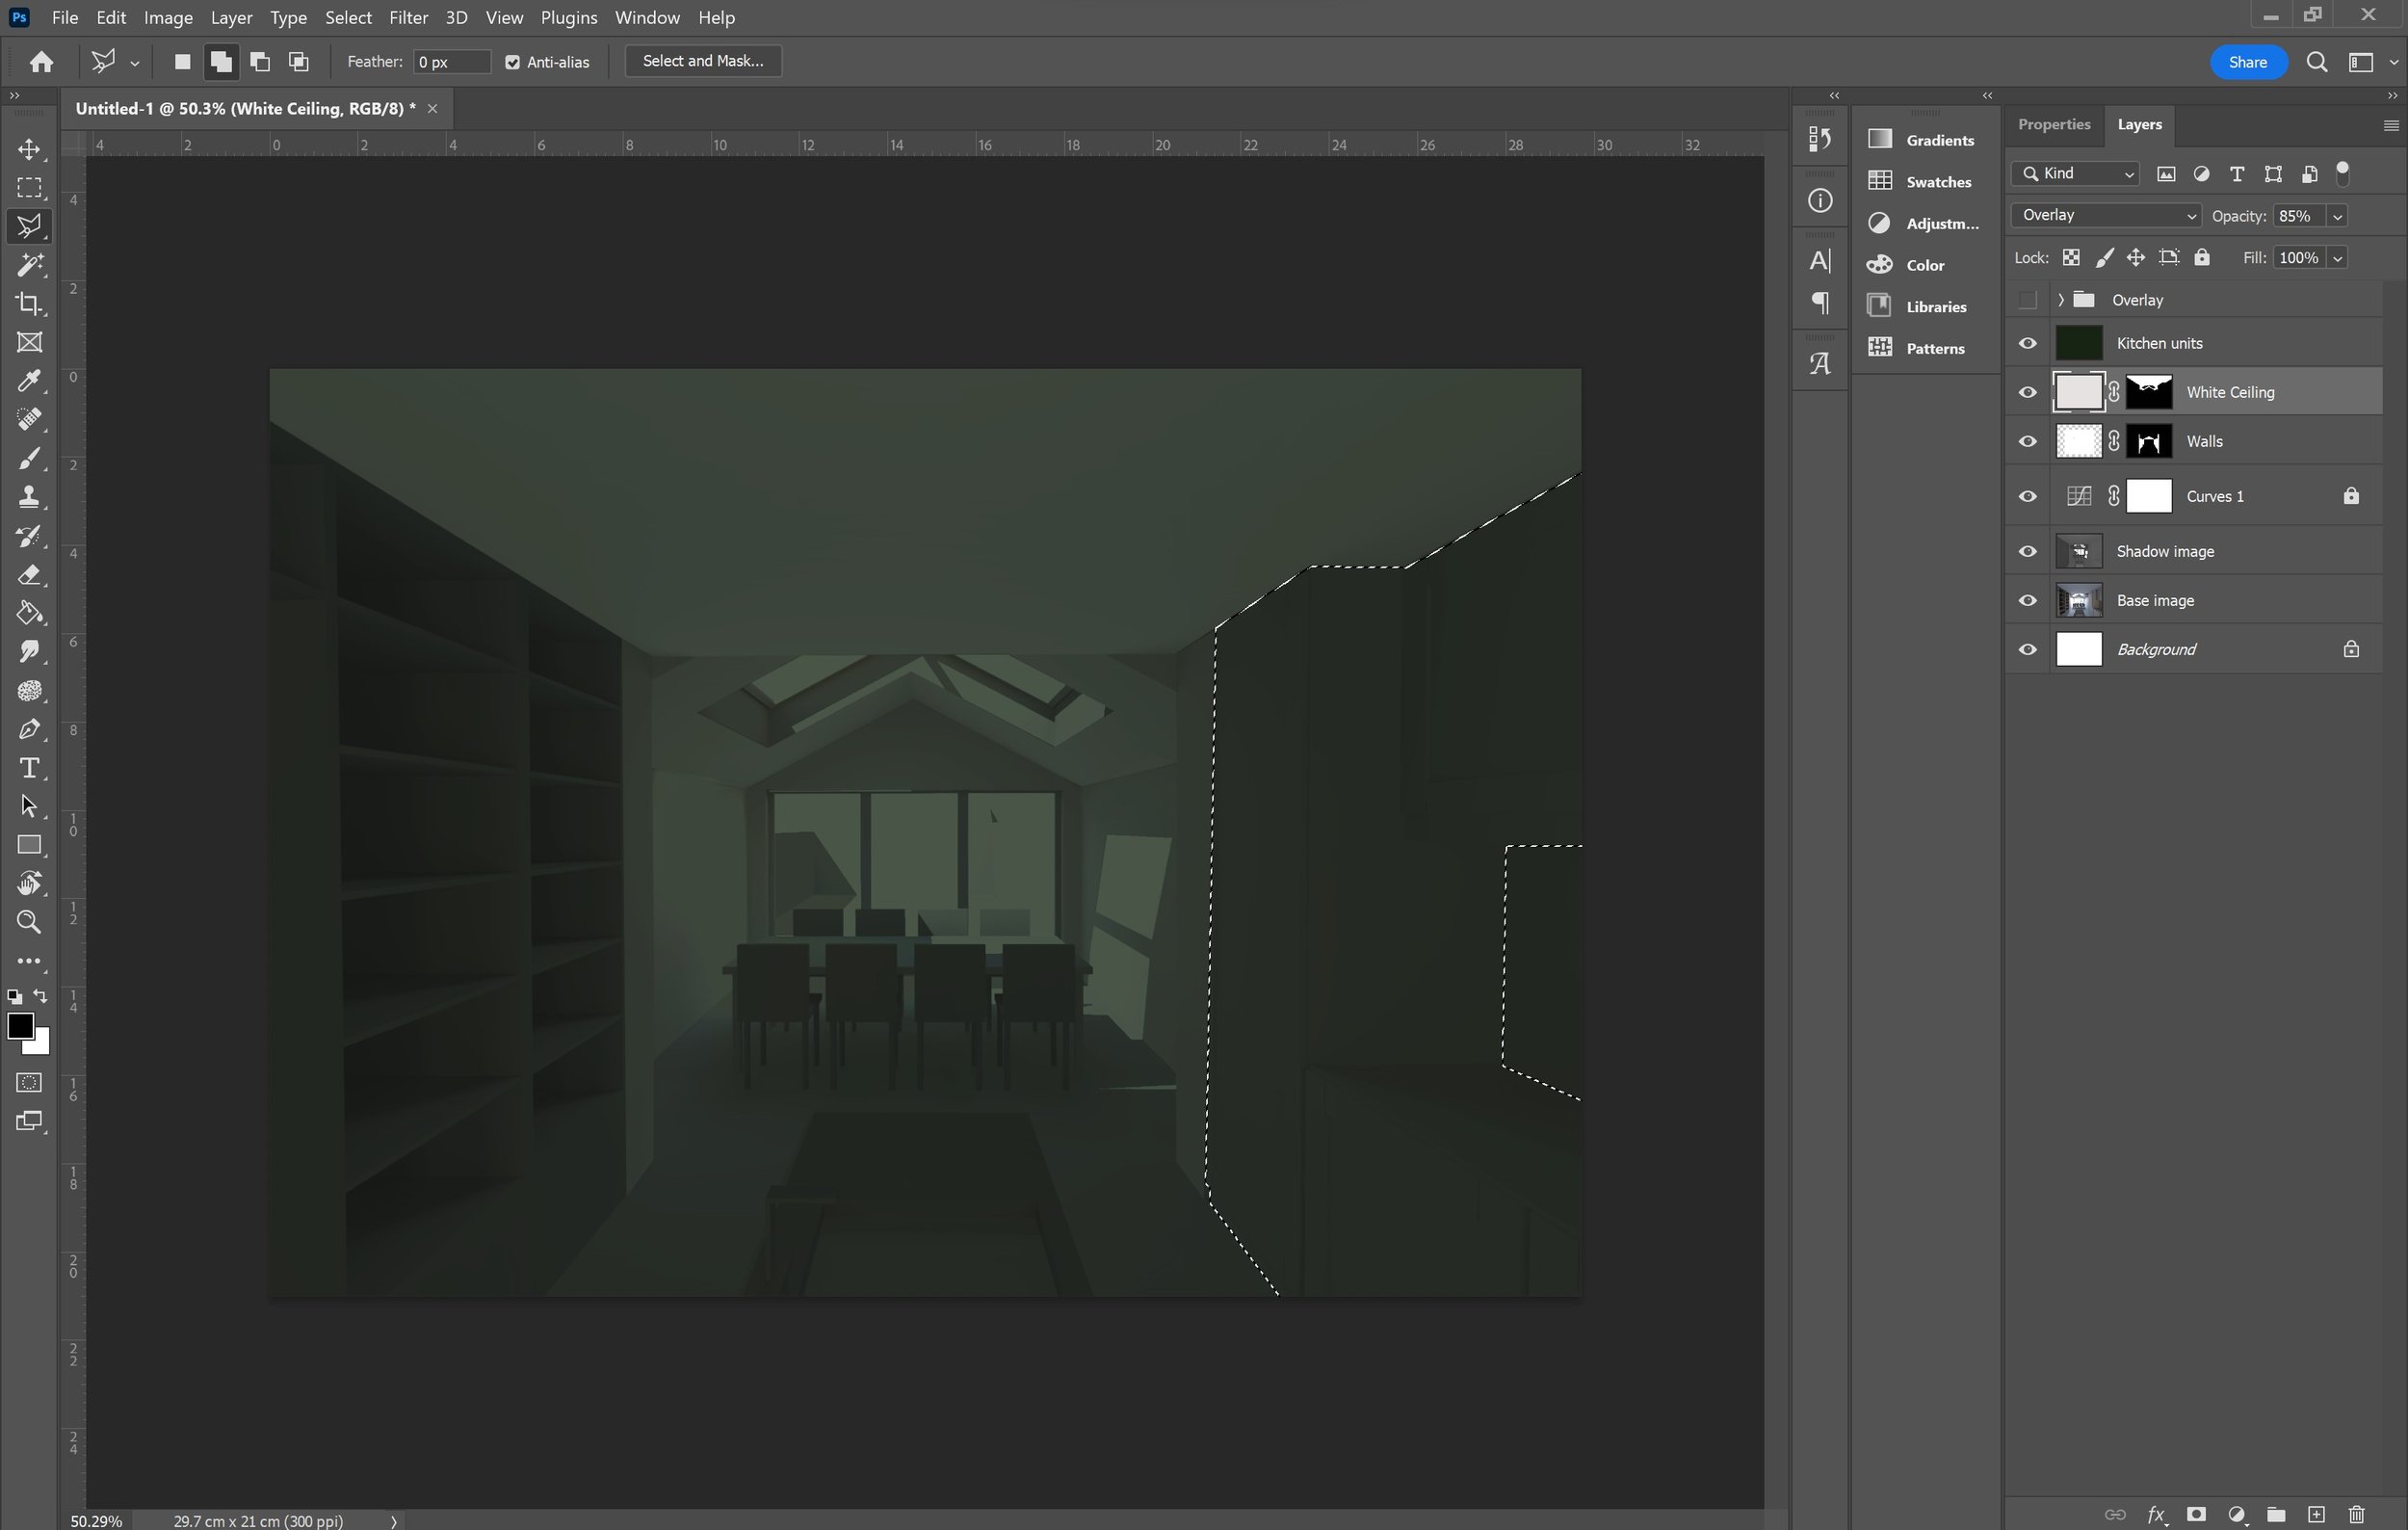This screenshot has width=2408, height=1530.
Task: Choose Subtract from Selection mode
Action: (260, 62)
